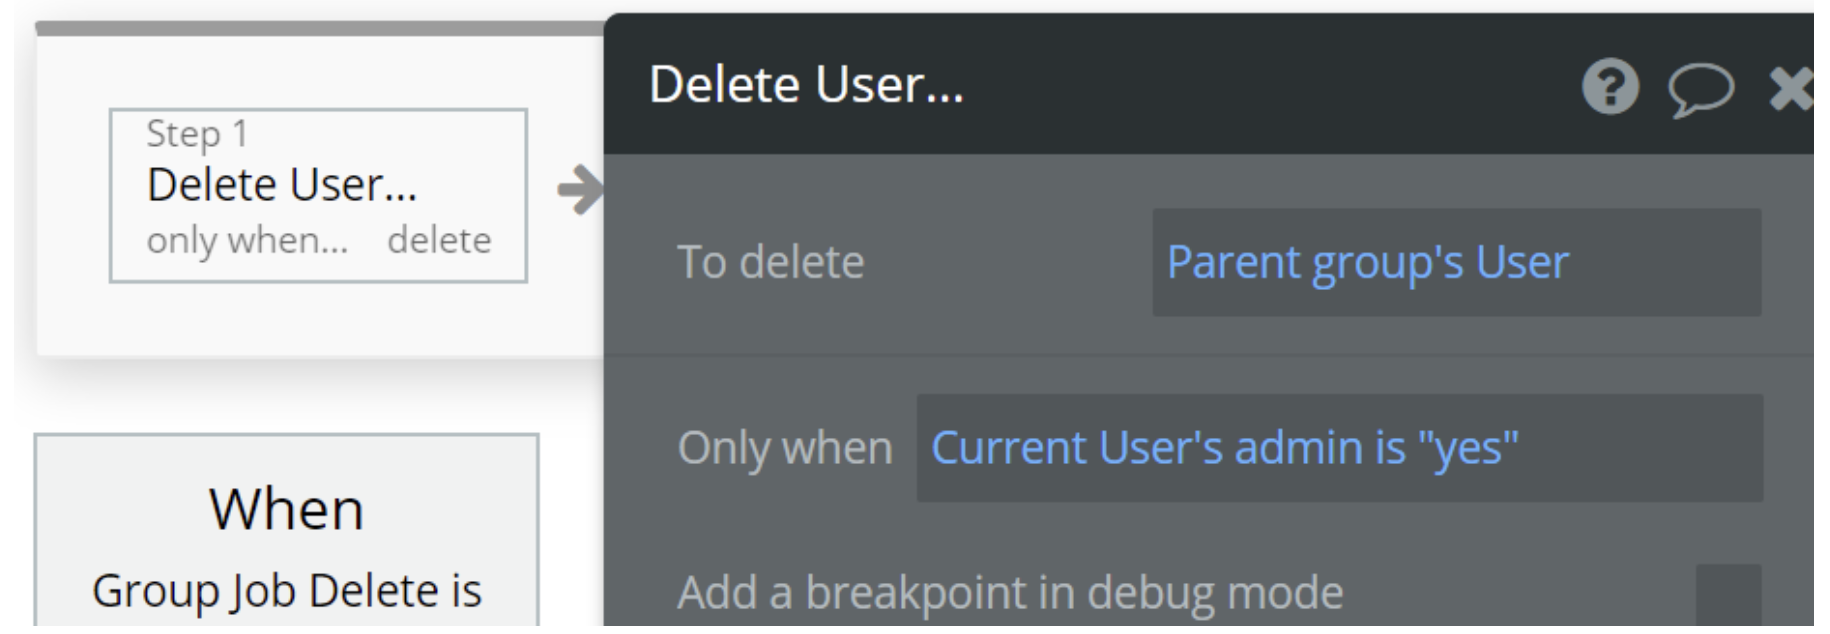Select the Delete User title in Step 1
The width and height of the screenshot is (1830, 634).
(x=281, y=185)
